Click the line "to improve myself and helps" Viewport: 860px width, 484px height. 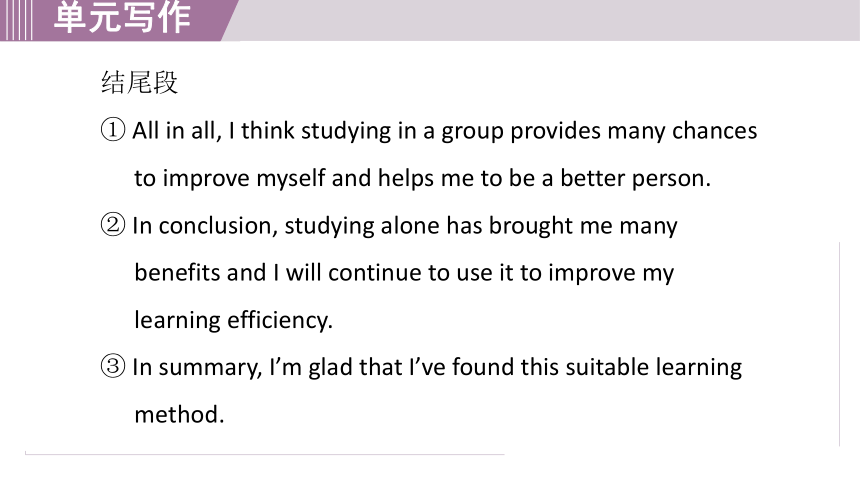pyautogui.click(x=422, y=178)
